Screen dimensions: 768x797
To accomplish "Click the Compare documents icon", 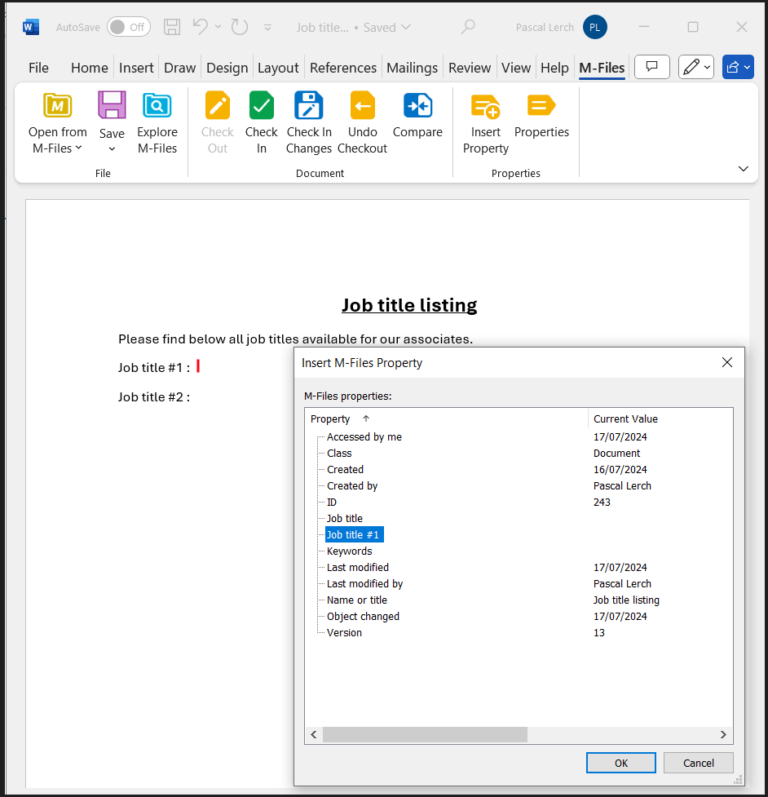I will click(417, 106).
